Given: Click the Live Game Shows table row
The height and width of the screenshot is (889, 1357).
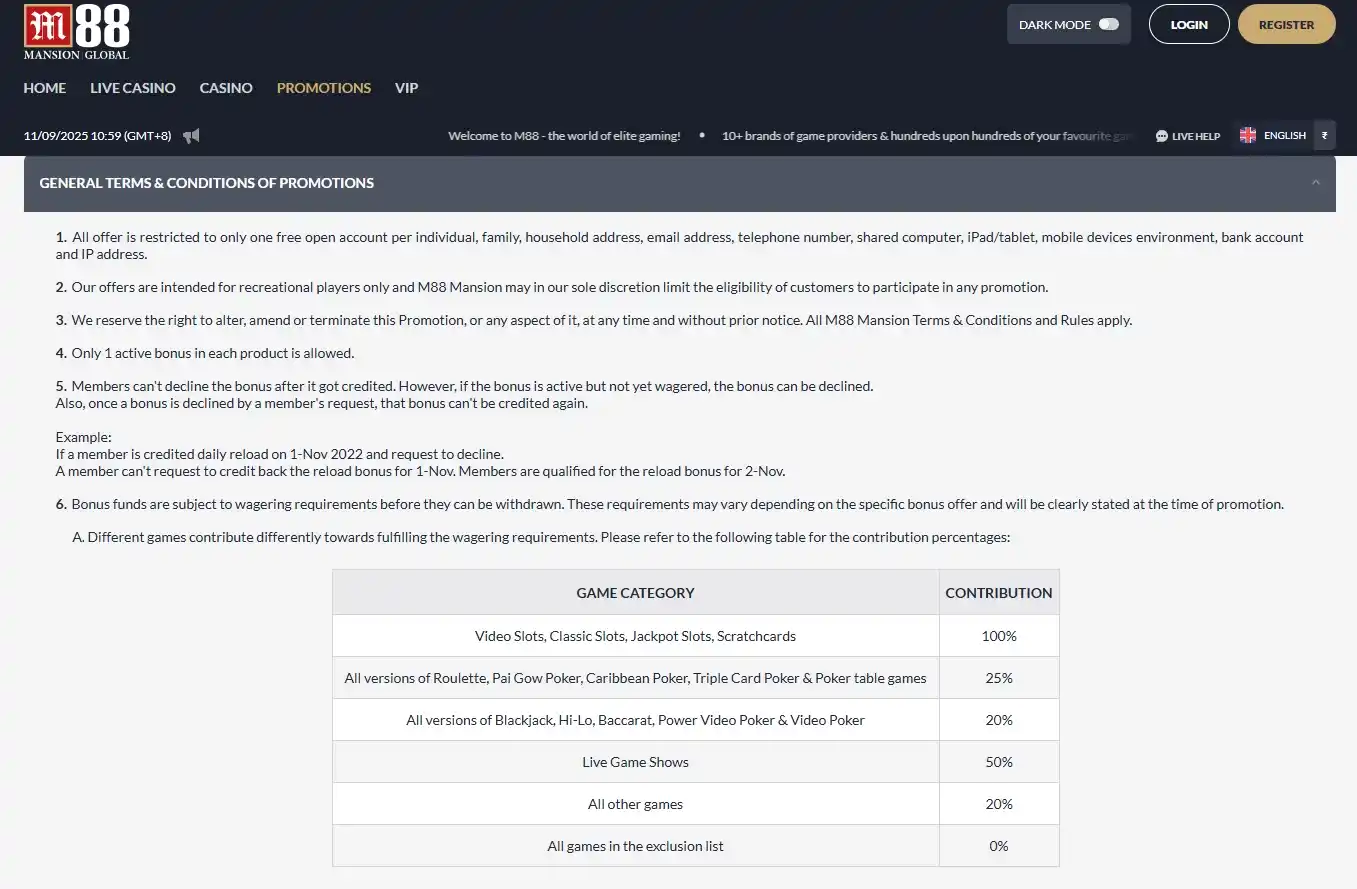Looking at the screenshot, I should tap(635, 762).
